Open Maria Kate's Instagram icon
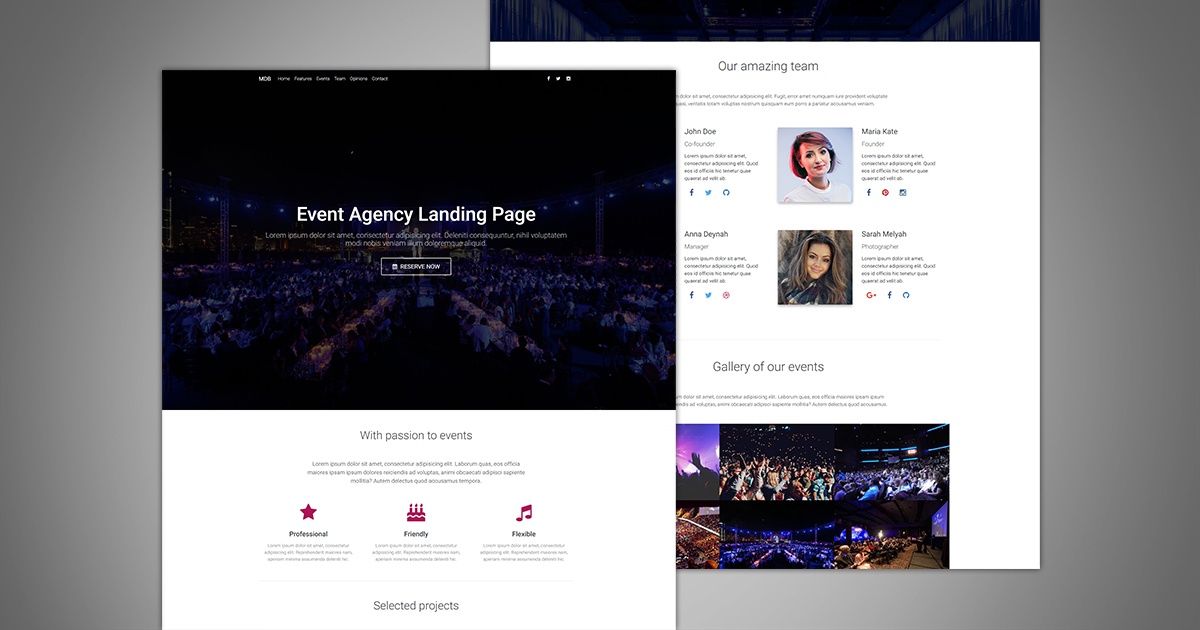This screenshot has width=1200, height=630. pyautogui.click(x=903, y=193)
